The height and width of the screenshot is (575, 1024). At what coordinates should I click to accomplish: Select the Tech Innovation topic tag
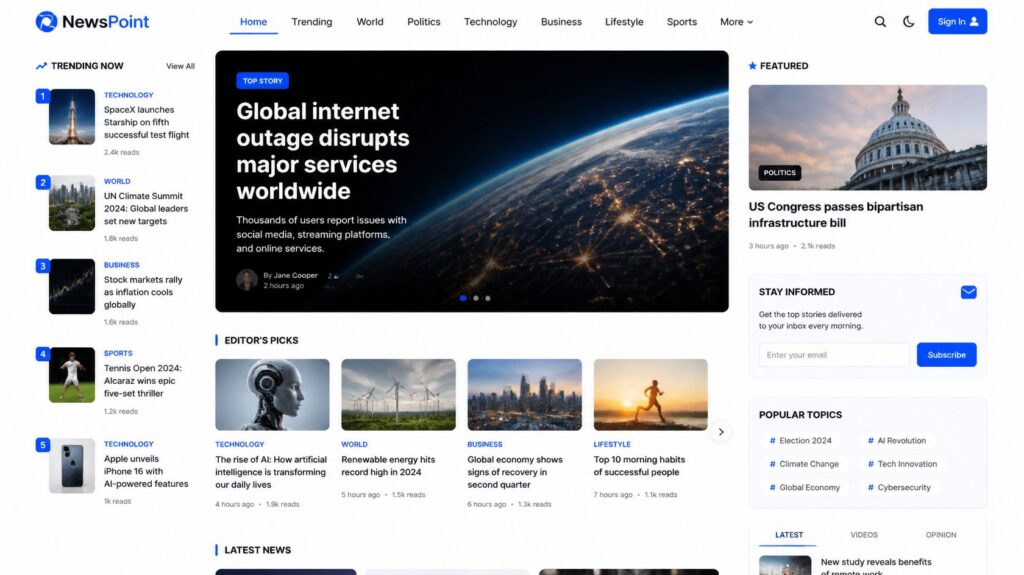tap(902, 464)
